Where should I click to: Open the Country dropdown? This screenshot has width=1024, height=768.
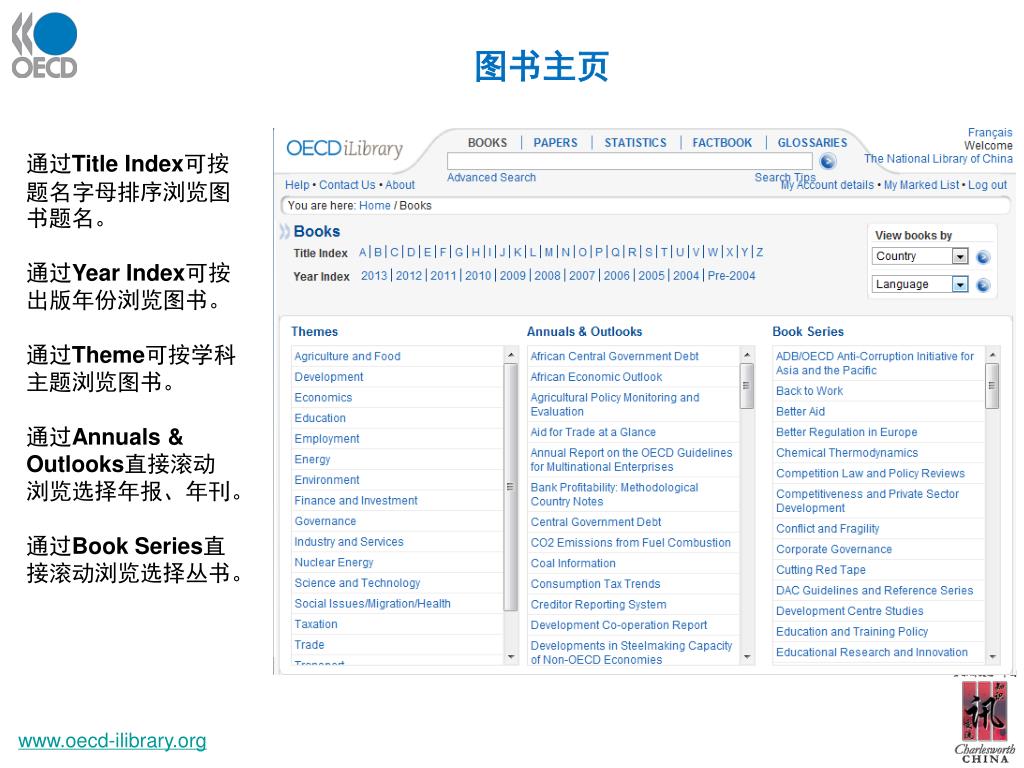click(920, 256)
